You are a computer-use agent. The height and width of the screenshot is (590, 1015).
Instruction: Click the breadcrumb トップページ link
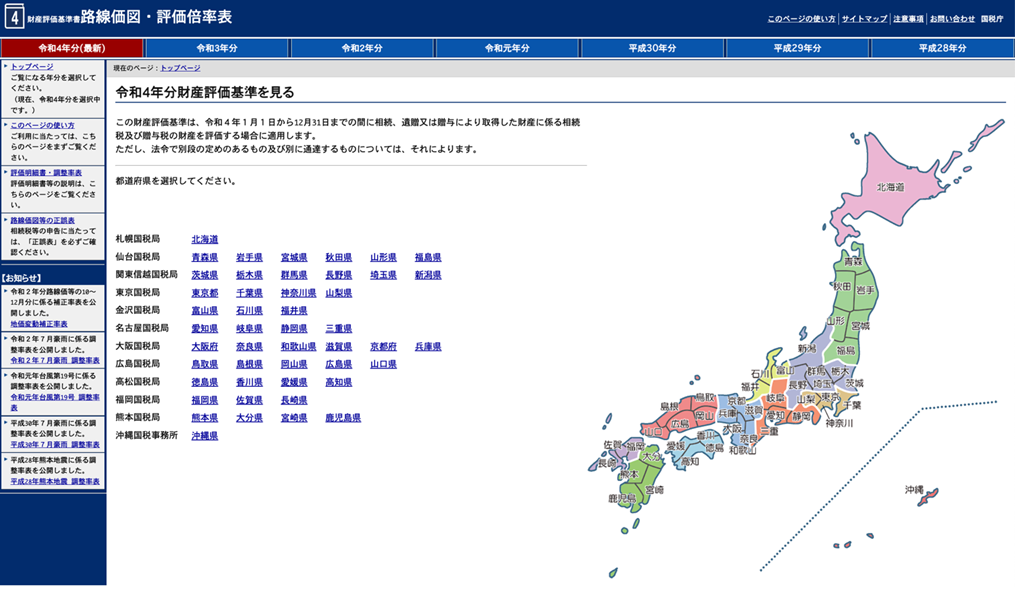(x=180, y=68)
